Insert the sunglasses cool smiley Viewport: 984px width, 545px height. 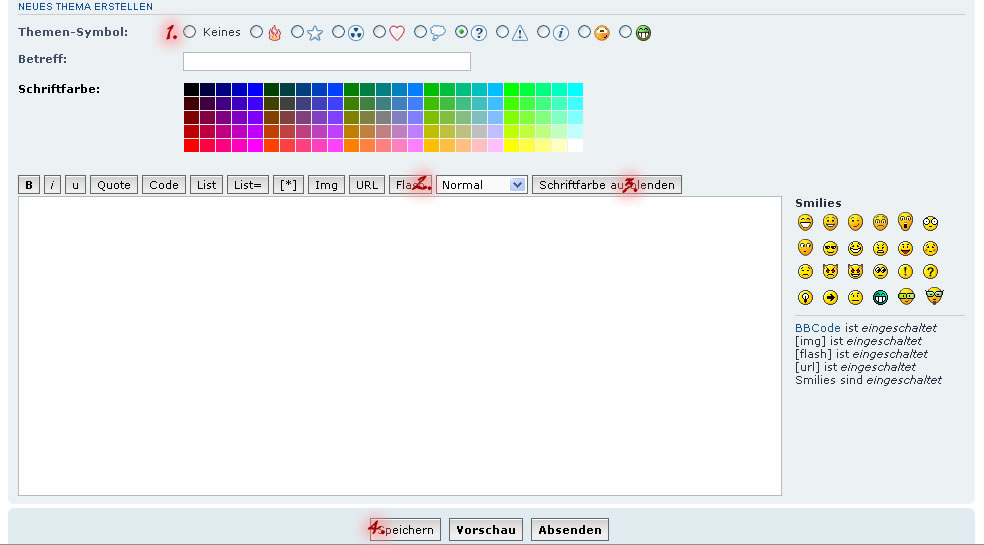pos(830,248)
